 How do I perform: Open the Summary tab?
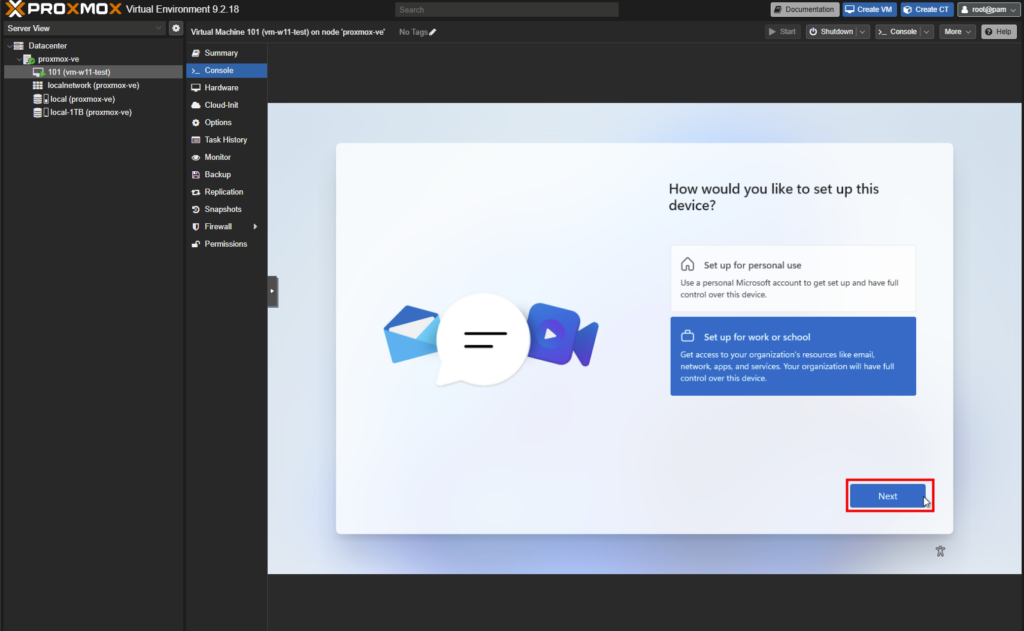[x=227, y=53]
